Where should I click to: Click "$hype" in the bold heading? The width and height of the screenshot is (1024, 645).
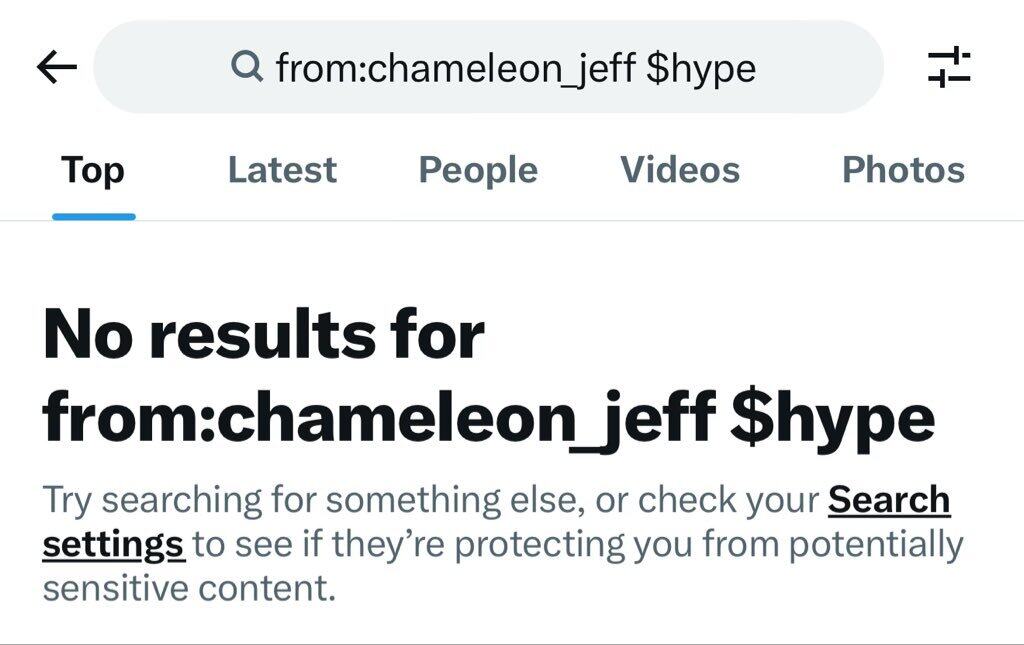(x=832, y=420)
